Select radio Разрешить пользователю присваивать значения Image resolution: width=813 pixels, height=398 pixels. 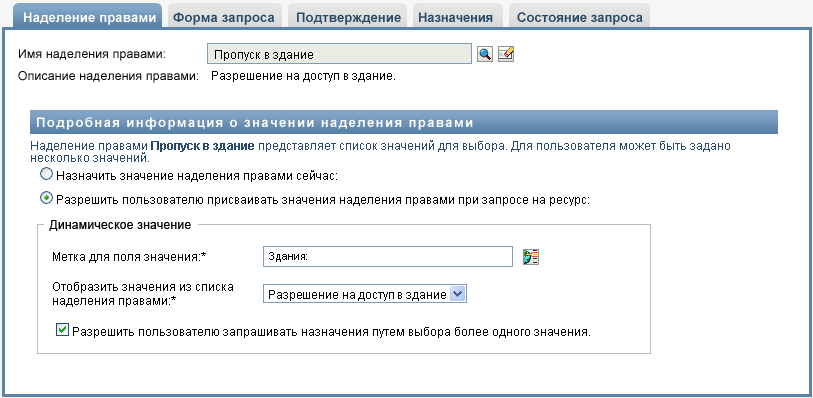47,198
